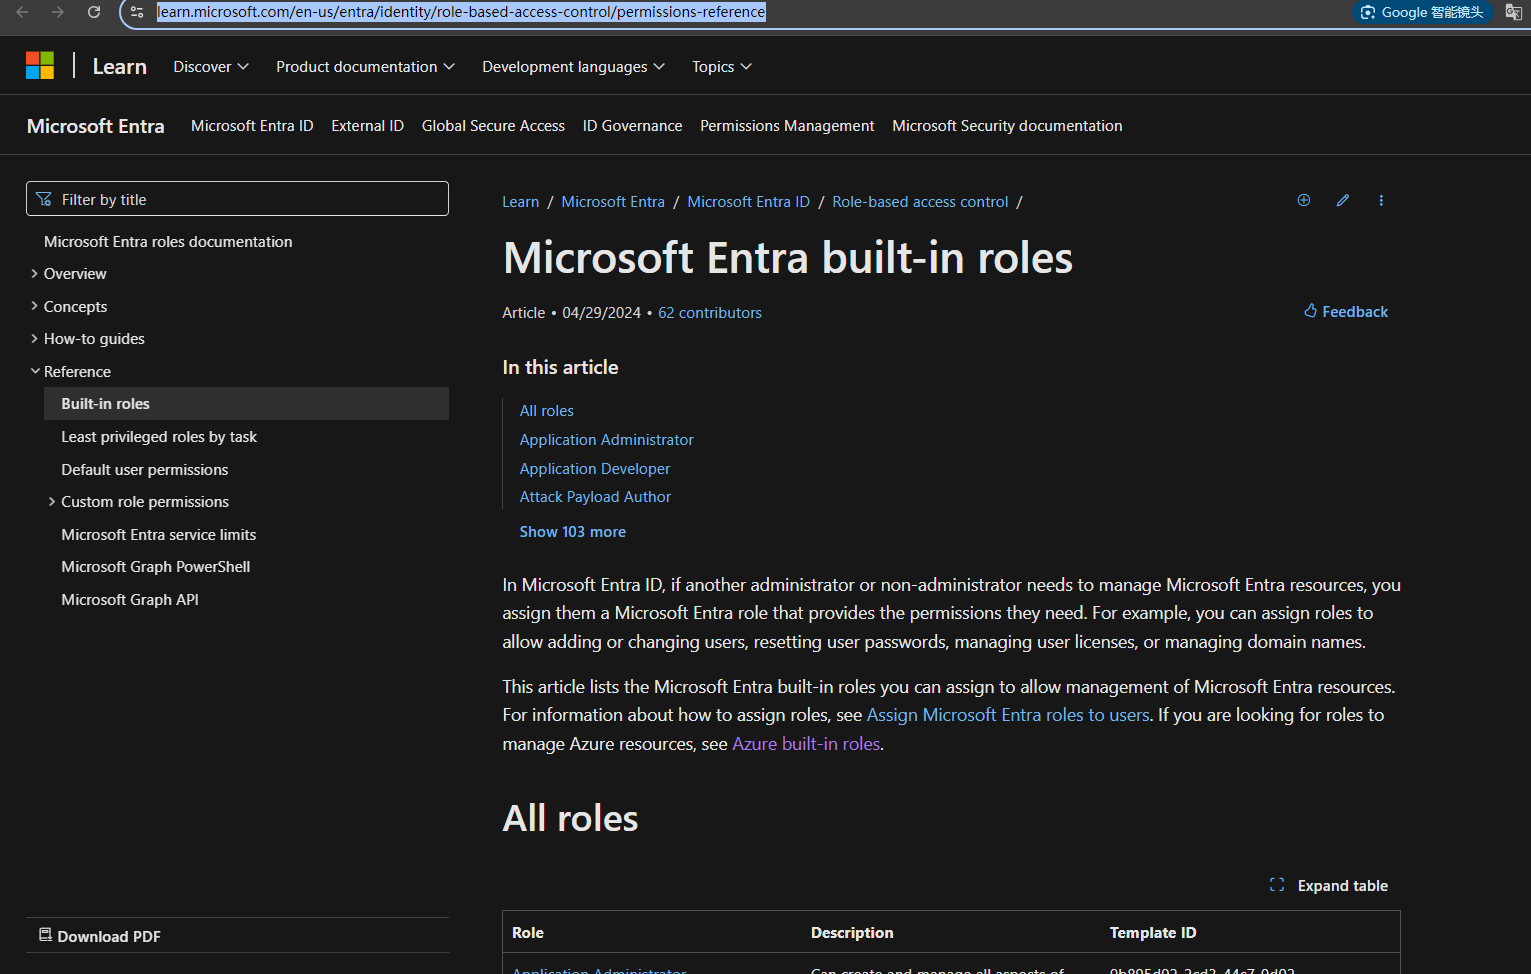Click the Filter by title input field
The width and height of the screenshot is (1531, 974).
(x=237, y=199)
